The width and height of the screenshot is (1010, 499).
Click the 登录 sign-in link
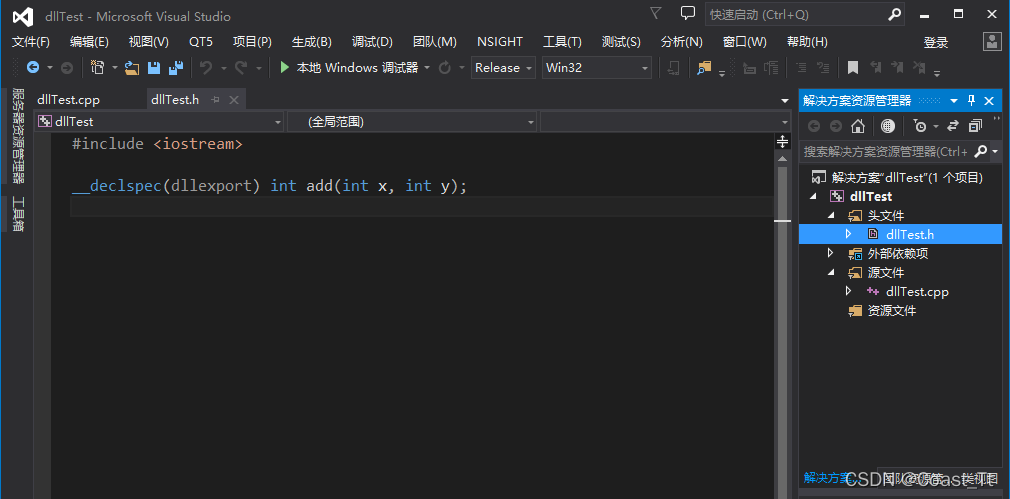click(x=936, y=42)
